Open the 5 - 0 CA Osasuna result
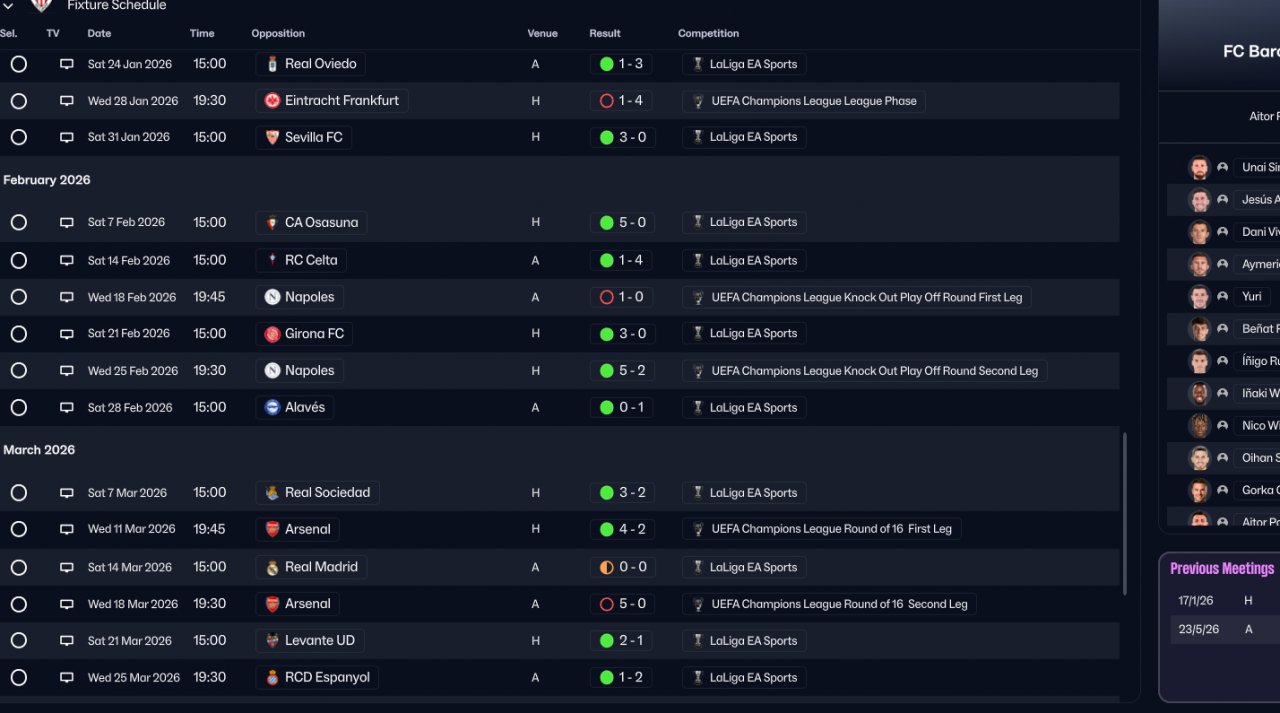The width and height of the screenshot is (1280, 713). (622, 223)
